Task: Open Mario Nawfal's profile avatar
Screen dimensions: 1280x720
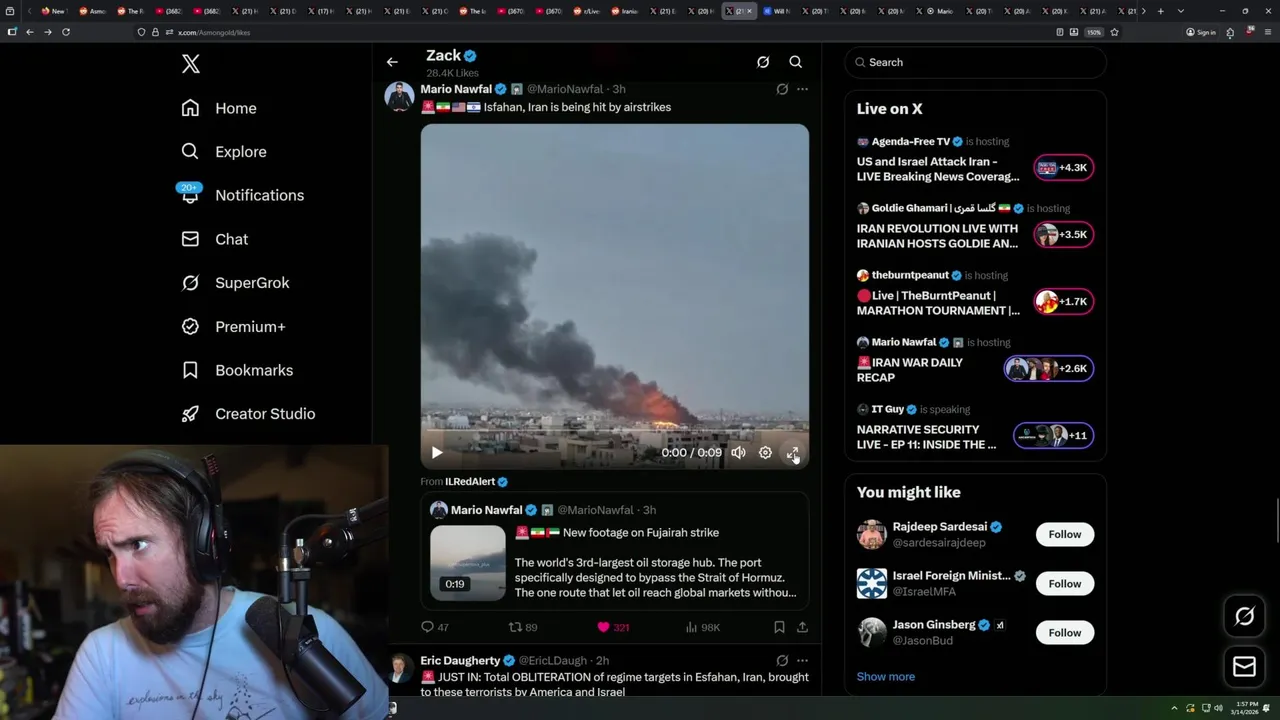Action: (399, 97)
